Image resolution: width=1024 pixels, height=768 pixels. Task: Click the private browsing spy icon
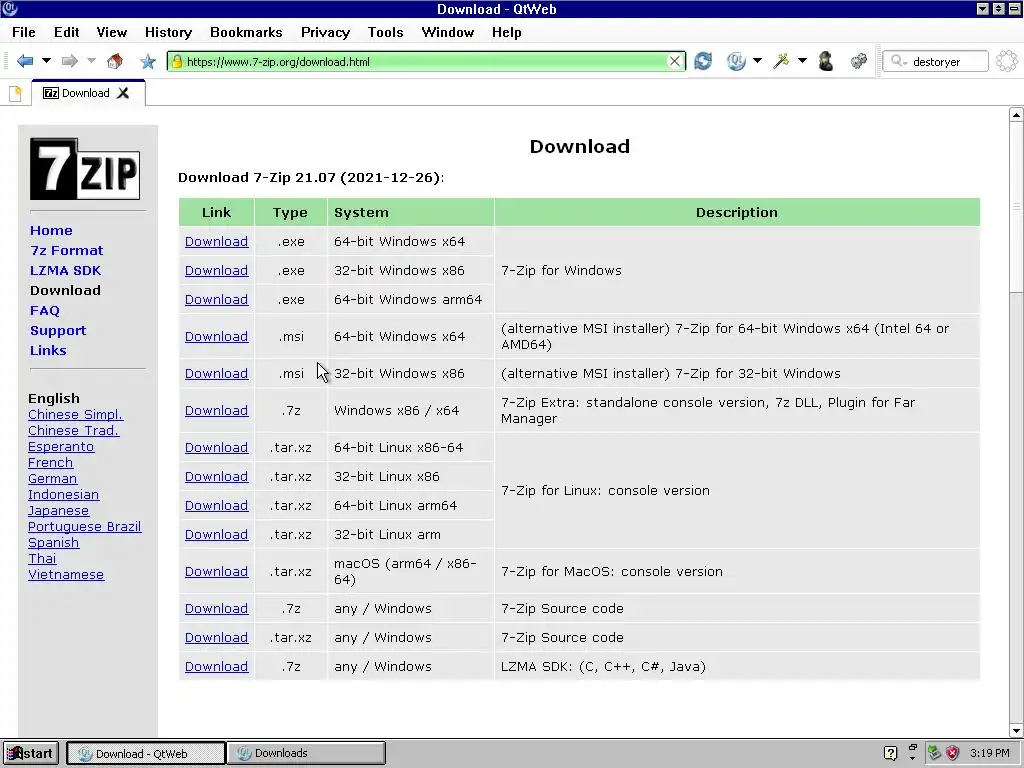click(x=826, y=61)
